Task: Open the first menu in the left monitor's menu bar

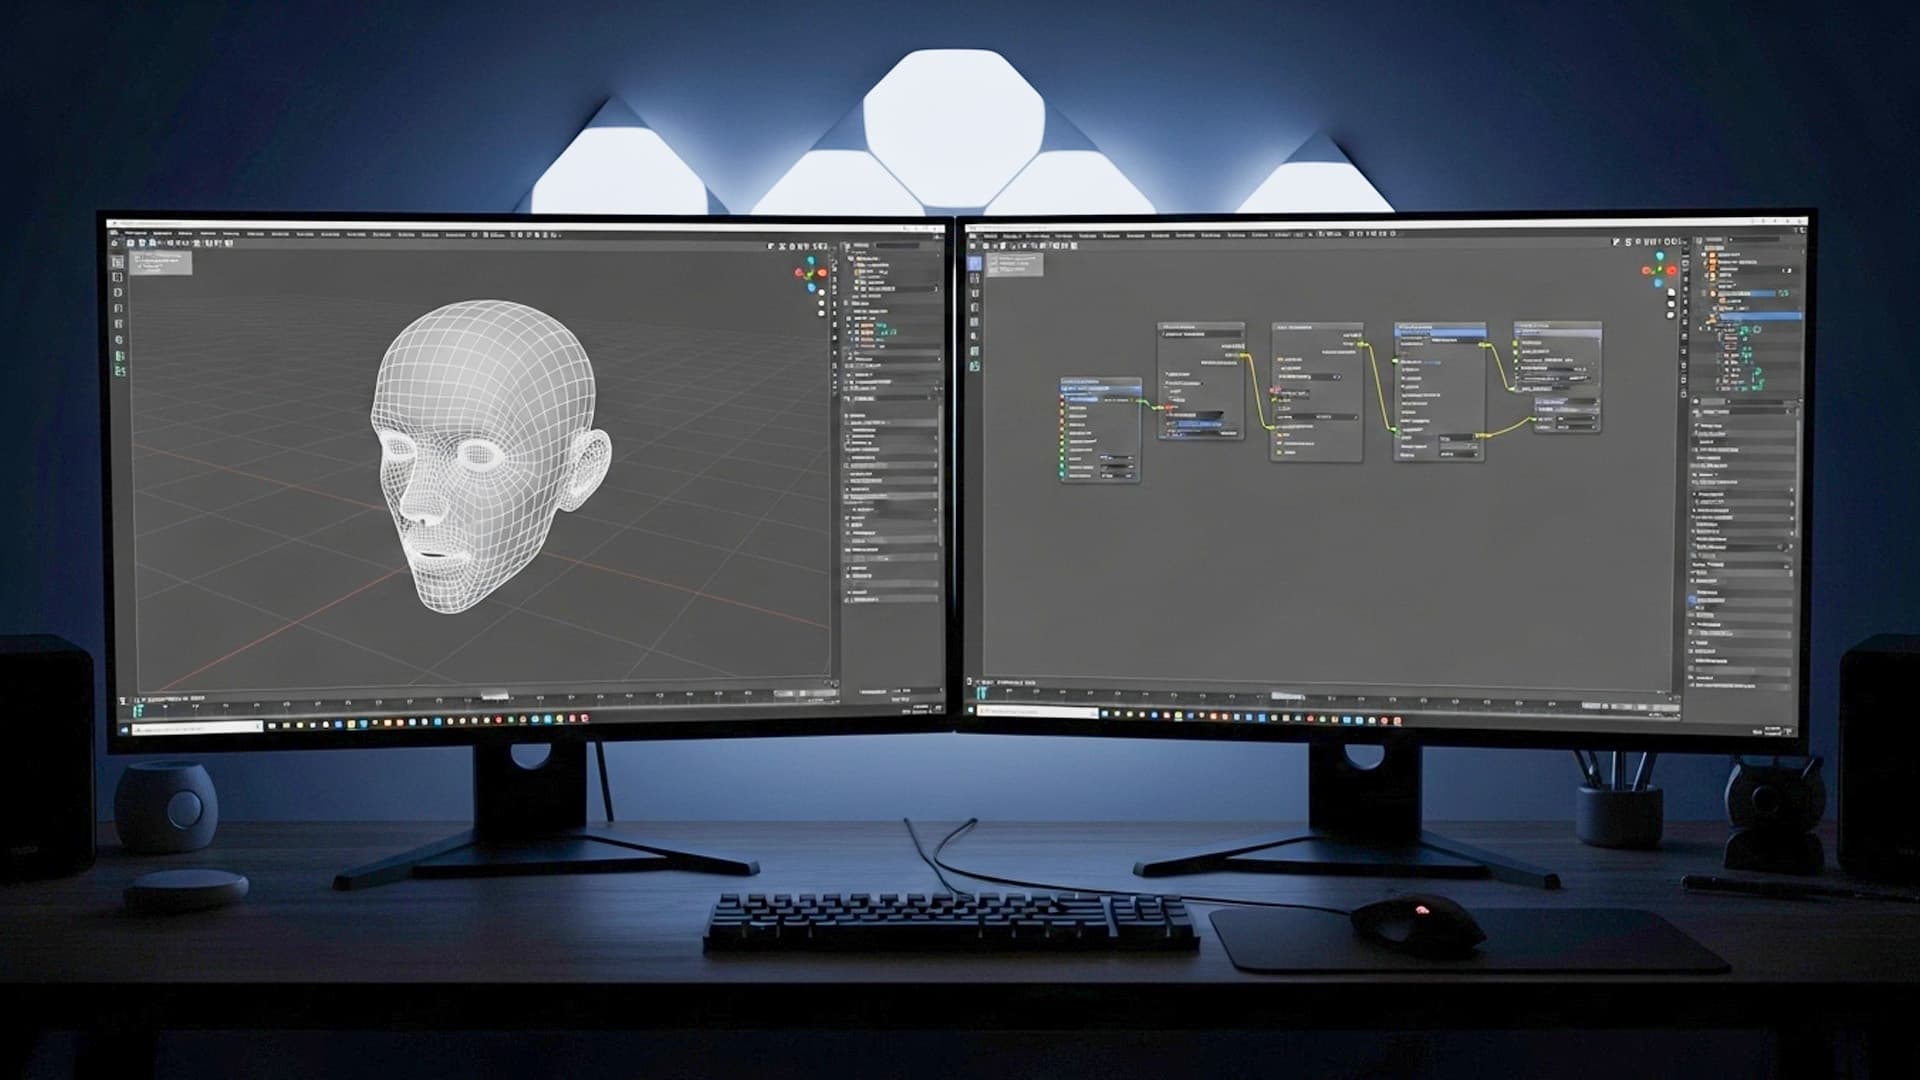Action: [134, 234]
